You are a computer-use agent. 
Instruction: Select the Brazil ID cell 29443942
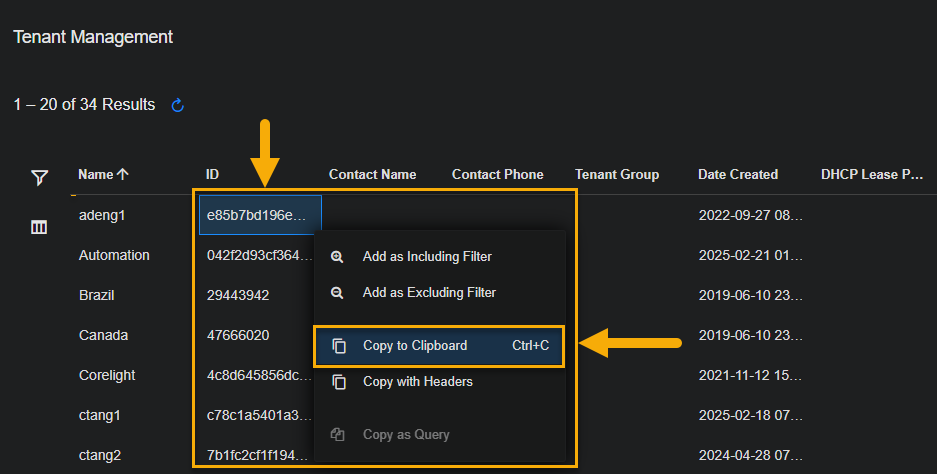238,295
